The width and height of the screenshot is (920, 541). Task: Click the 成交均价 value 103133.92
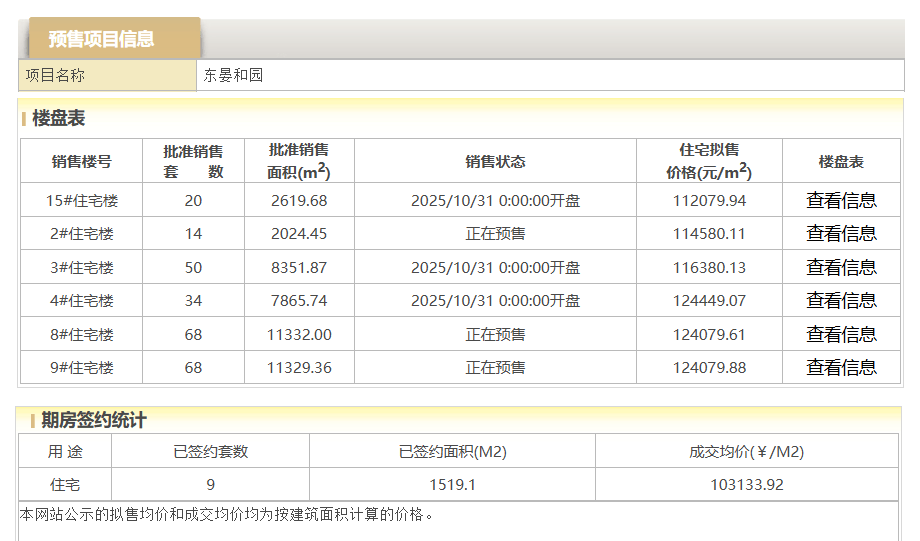pos(746,485)
